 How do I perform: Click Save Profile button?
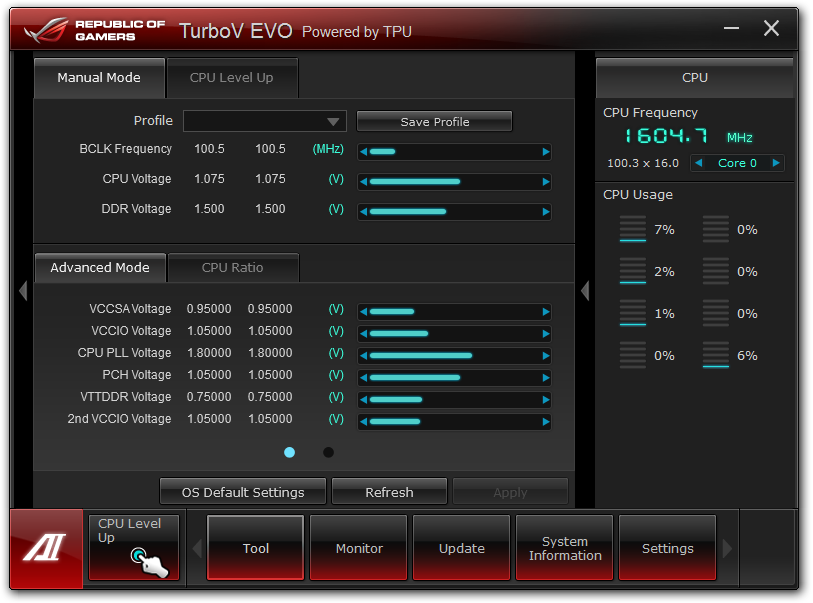[x=434, y=121]
